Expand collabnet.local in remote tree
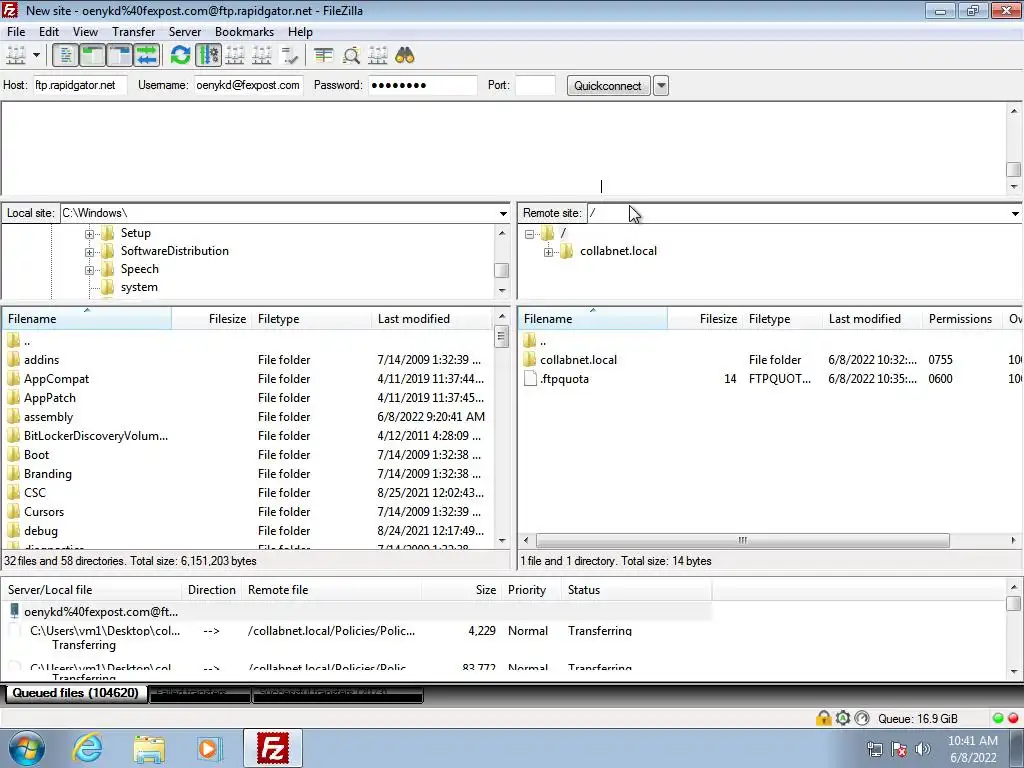Screen dimensions: 1024x768 click(549, 251)
